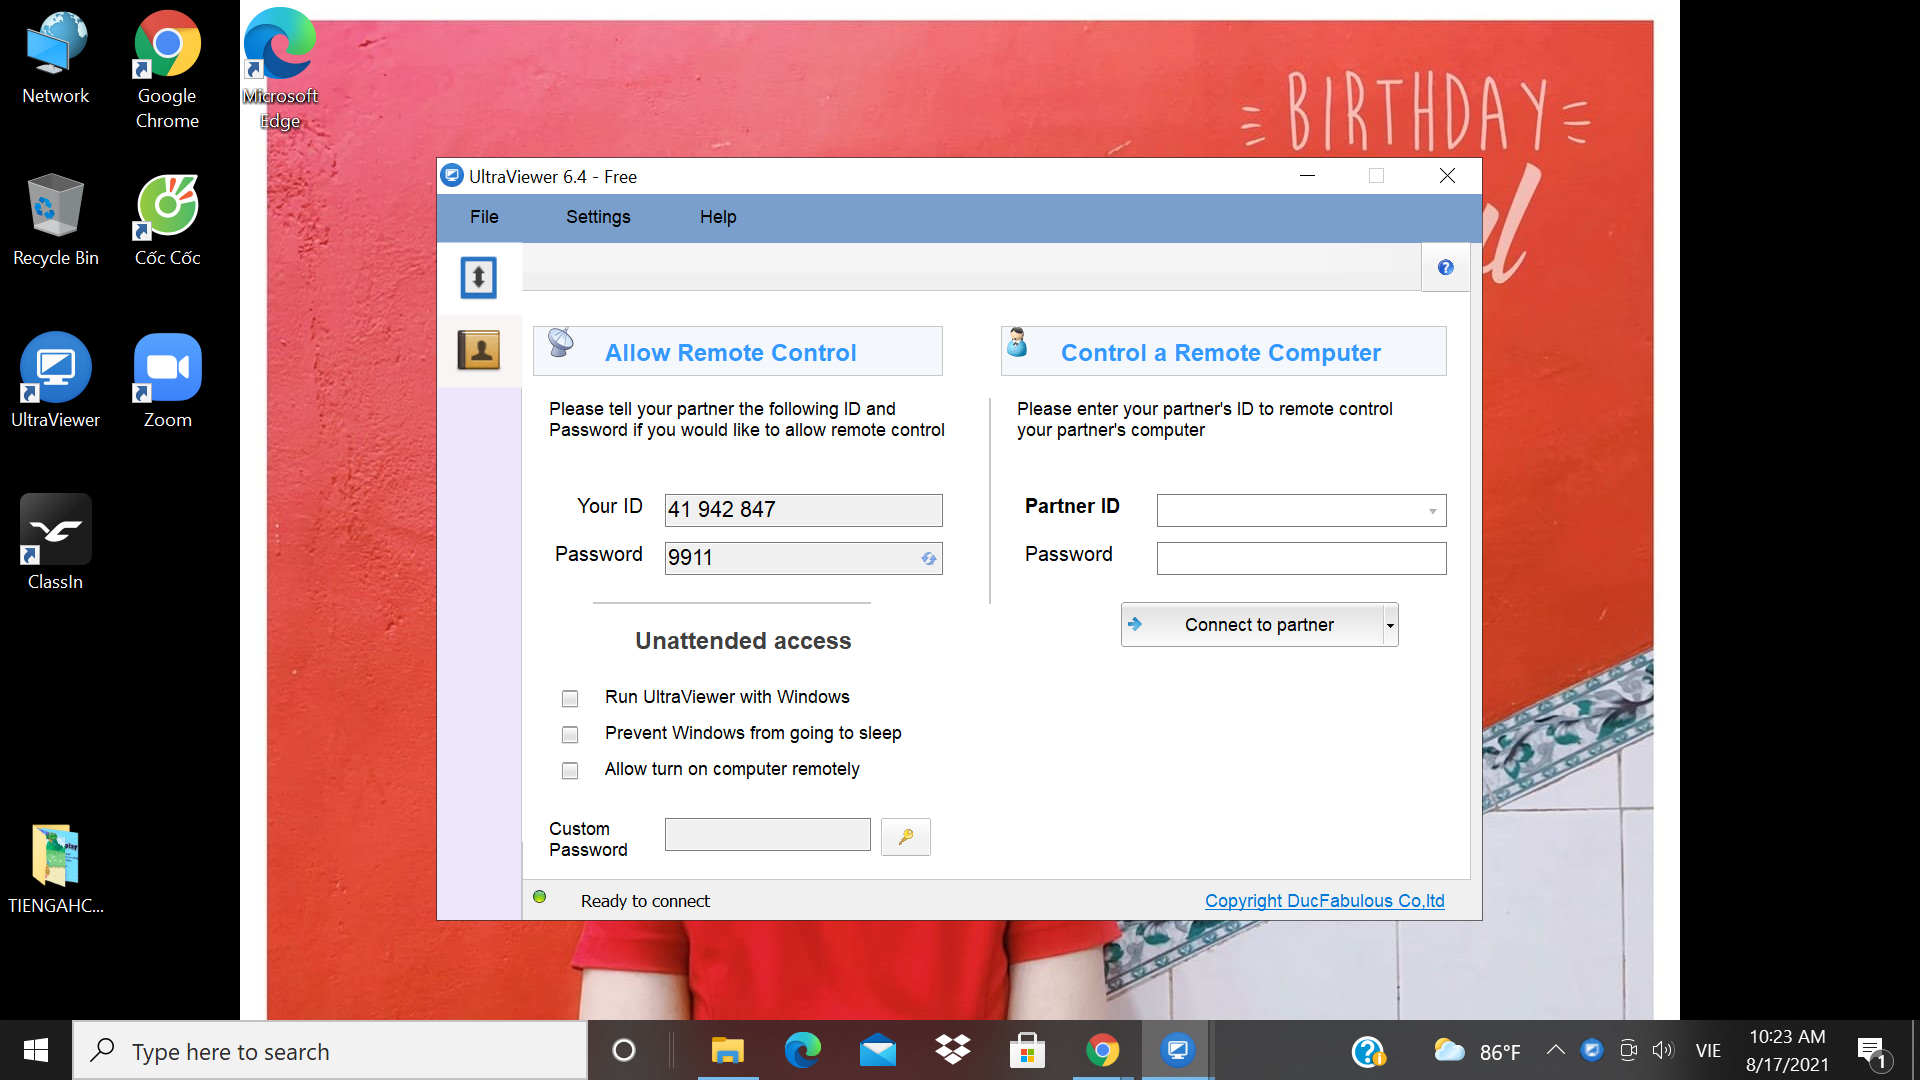Open the Get Help icon in taskbar

1367,1051
